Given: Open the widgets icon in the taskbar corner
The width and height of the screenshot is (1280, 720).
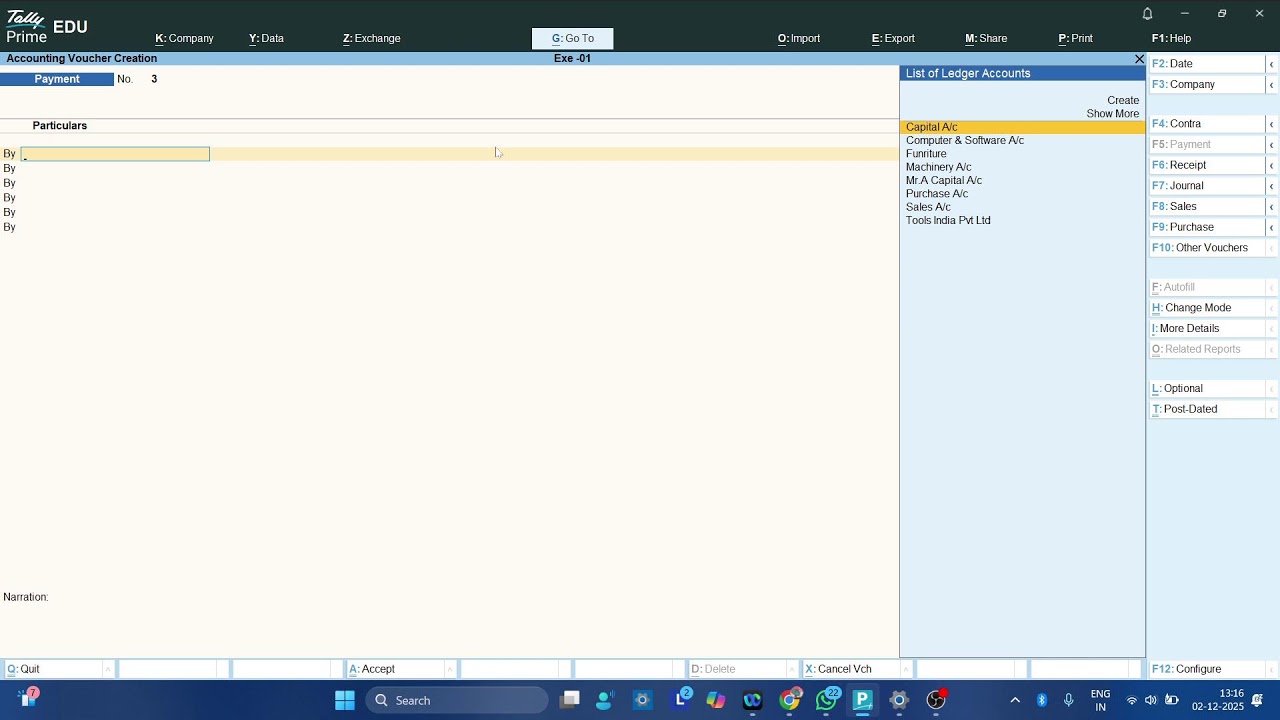Looking at the screenshot, I should pyautogui.click(x=29, y=698).
